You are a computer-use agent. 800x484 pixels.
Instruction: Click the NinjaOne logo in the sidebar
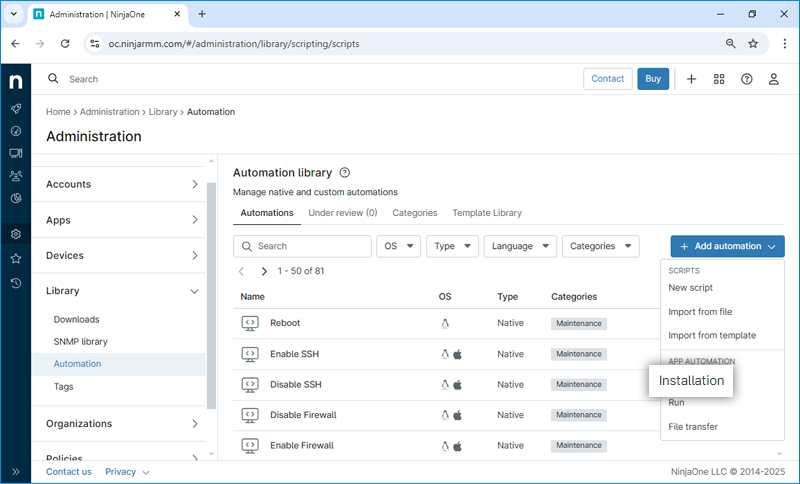point(15,79)
